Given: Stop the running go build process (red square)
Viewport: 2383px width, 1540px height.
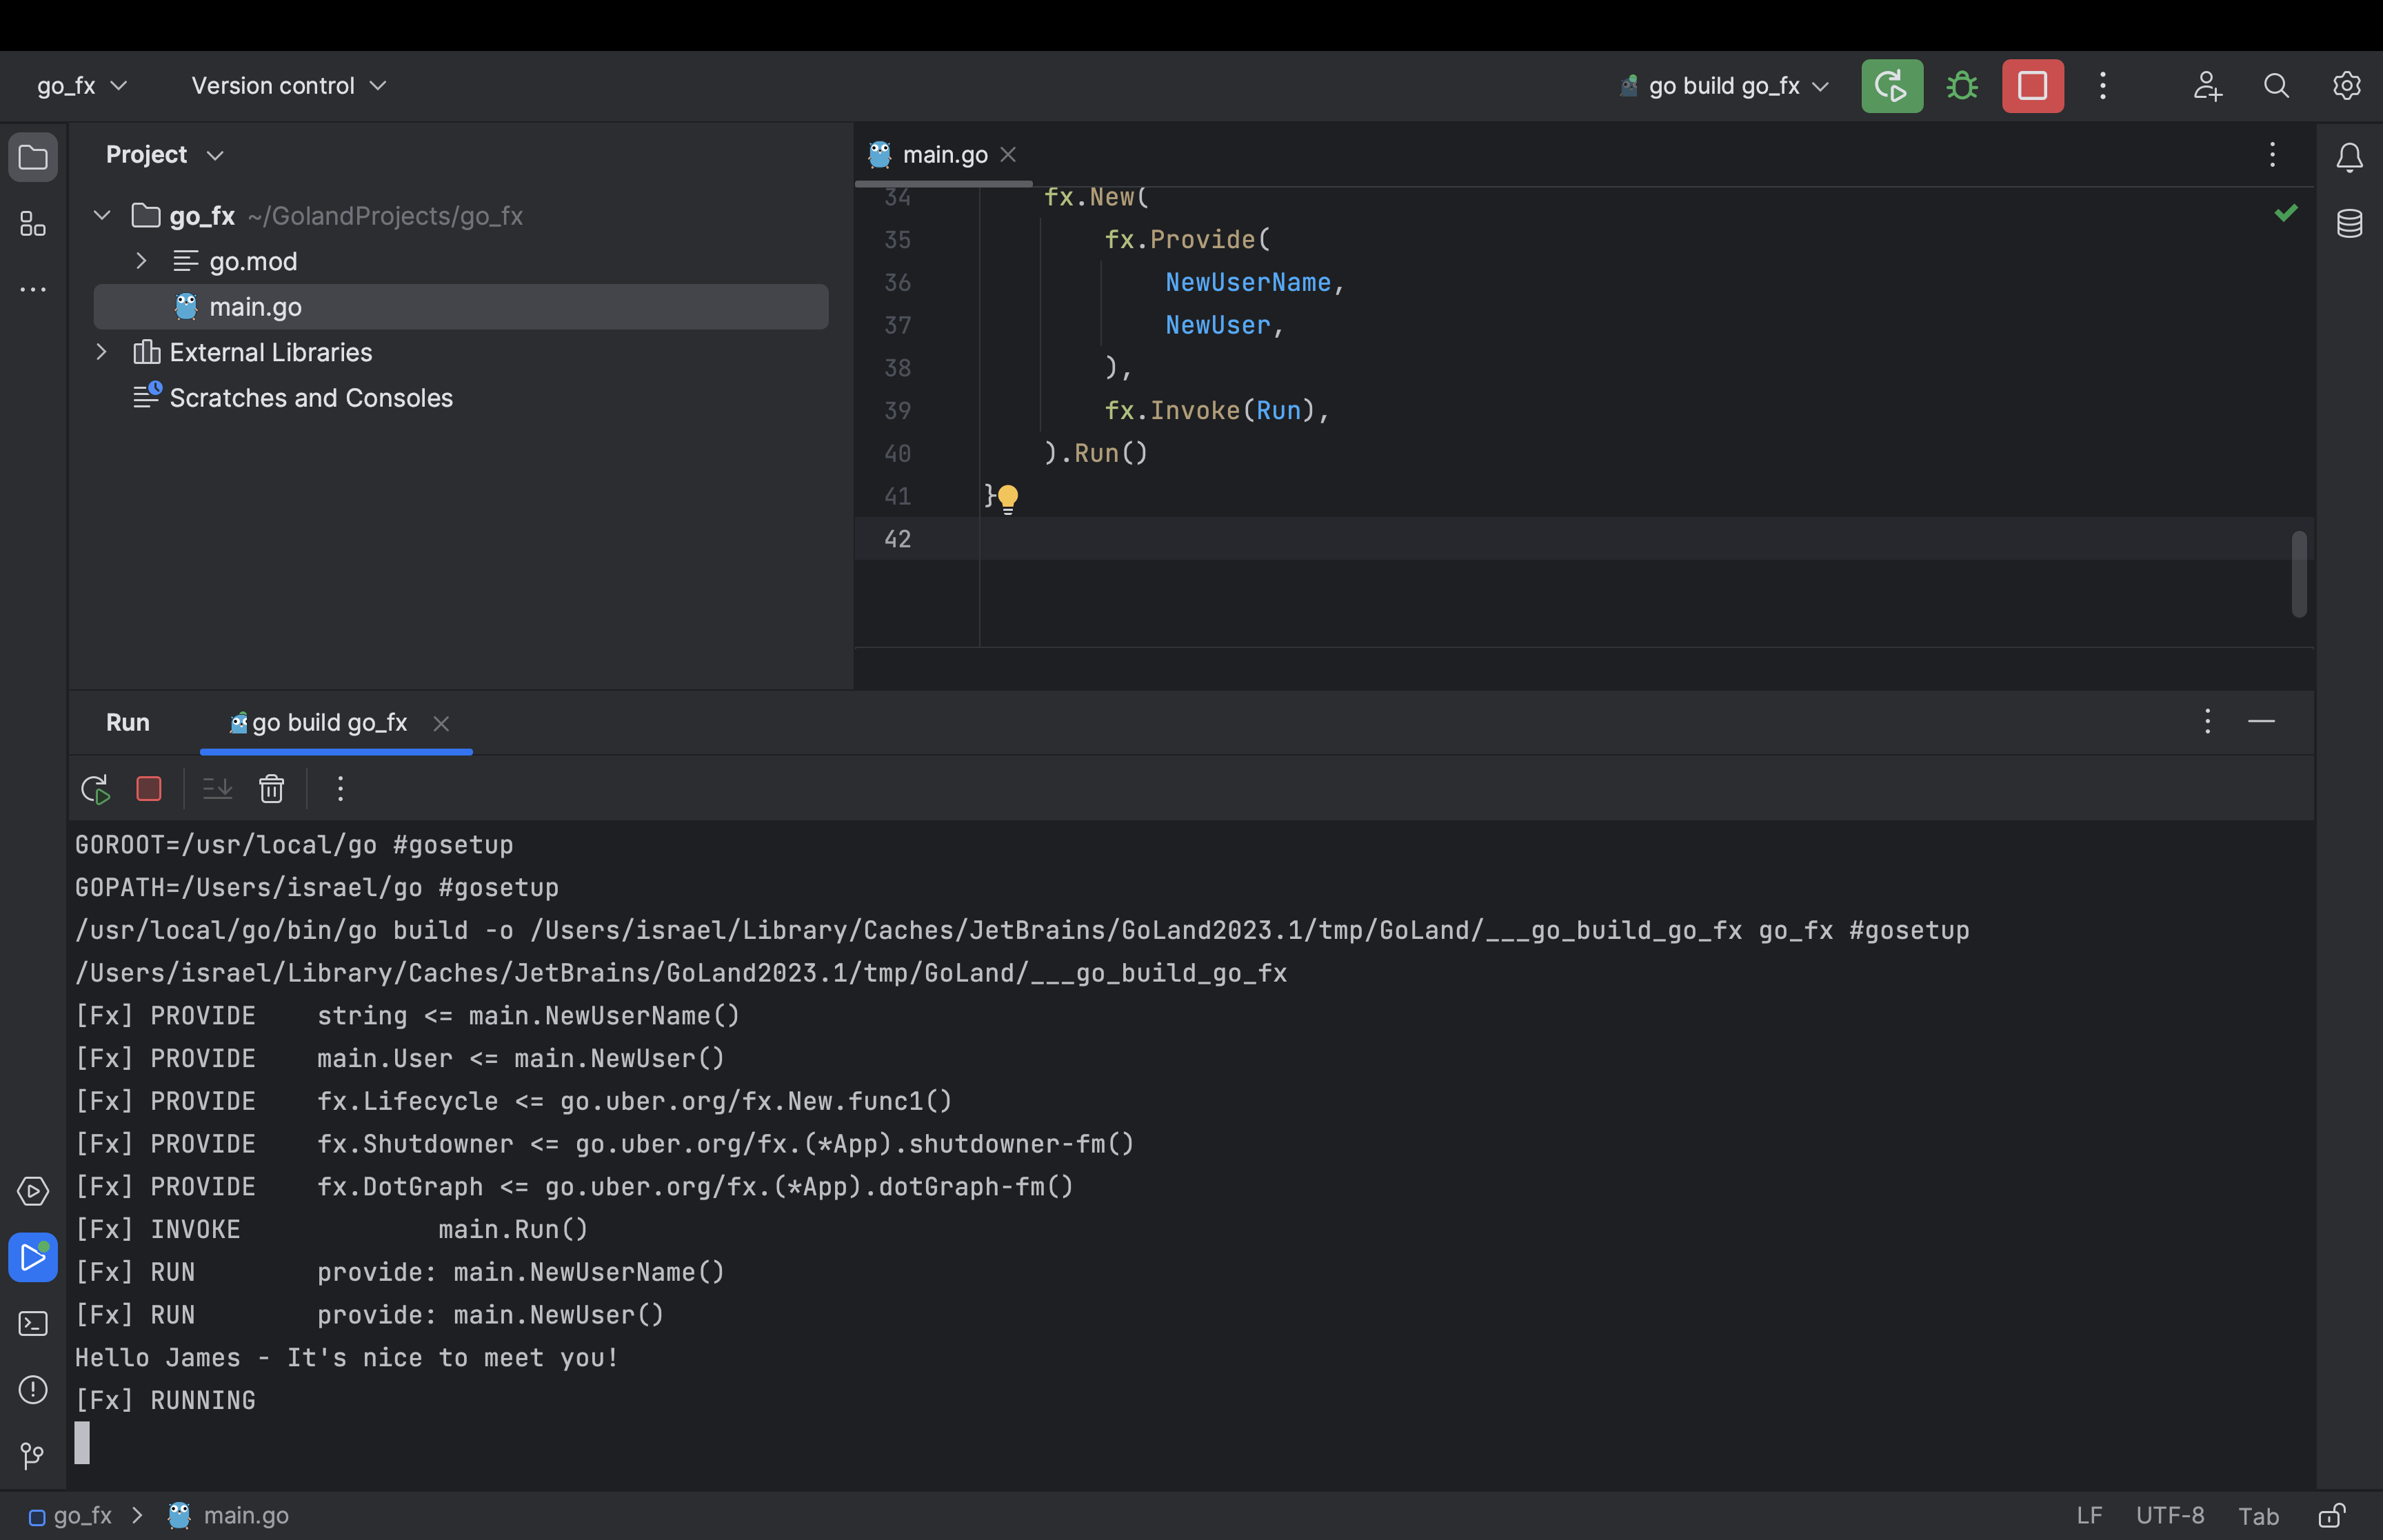Looking at the screenshot, I should [x=2032, y=86].
